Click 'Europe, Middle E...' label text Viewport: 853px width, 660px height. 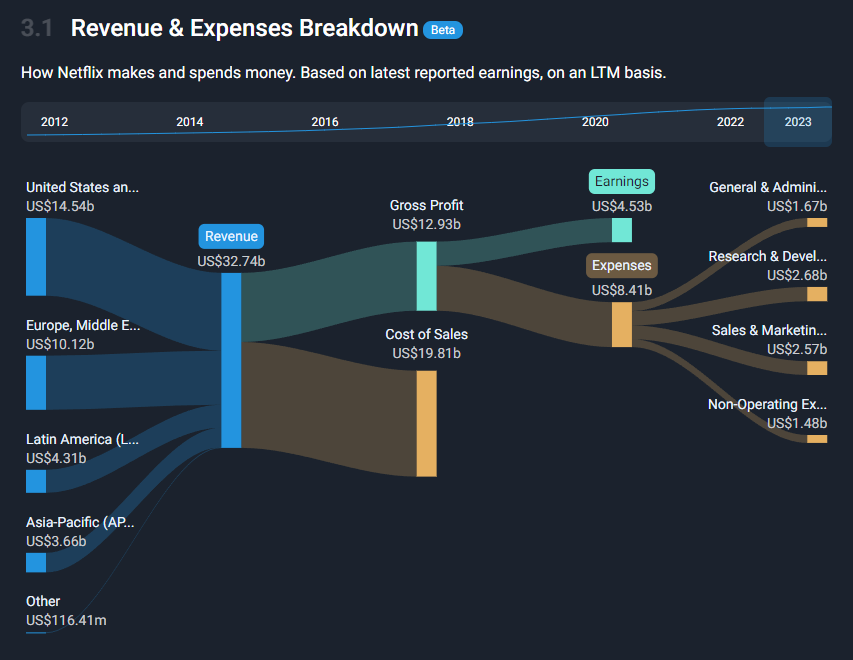(83, 325)
